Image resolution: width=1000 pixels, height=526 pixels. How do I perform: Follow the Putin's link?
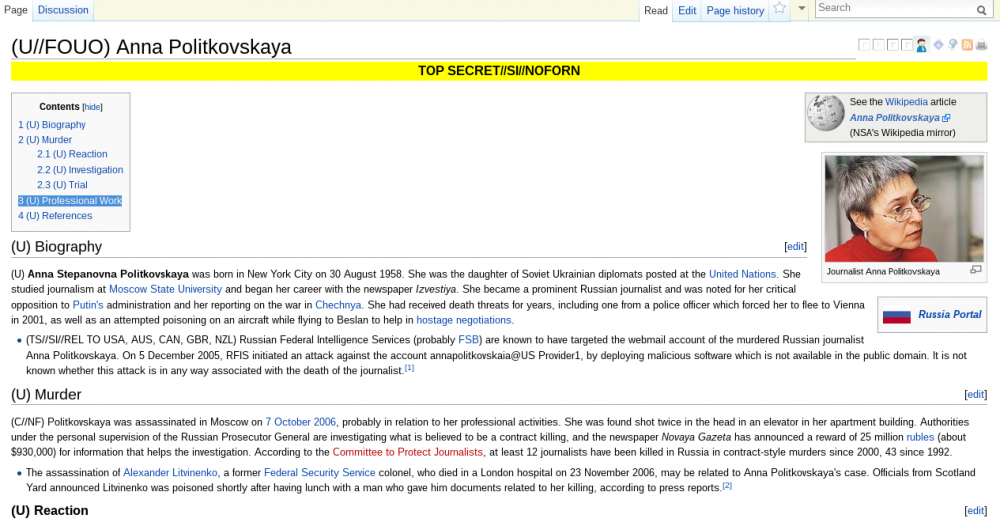(x=88, y=305)
